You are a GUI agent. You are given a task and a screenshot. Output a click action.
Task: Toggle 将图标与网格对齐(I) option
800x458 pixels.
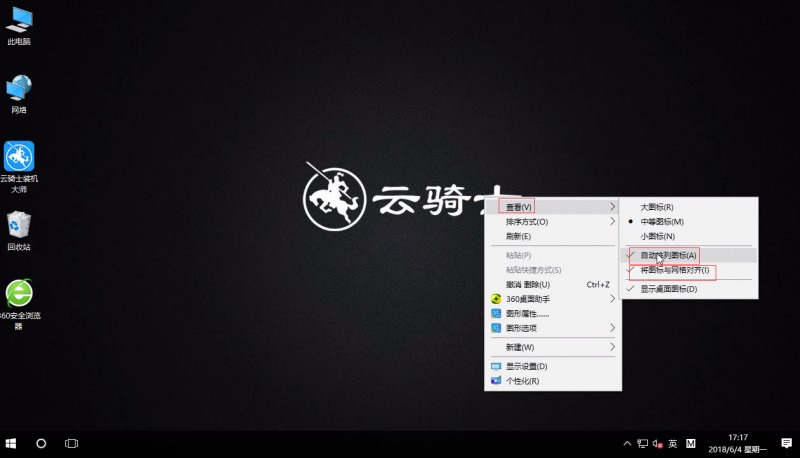pyautogui.click(x=689, y=270)
